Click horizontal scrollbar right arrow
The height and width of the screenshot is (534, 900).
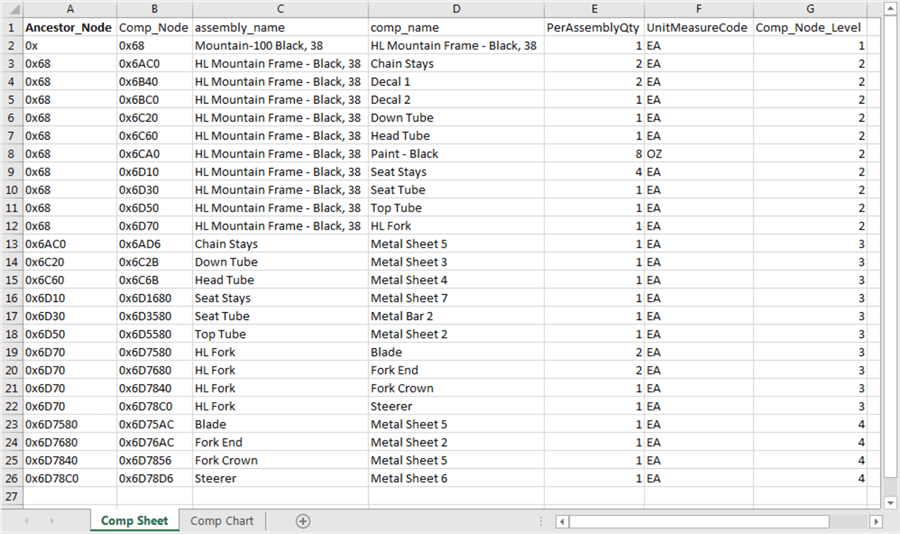[x=876, y=521]
